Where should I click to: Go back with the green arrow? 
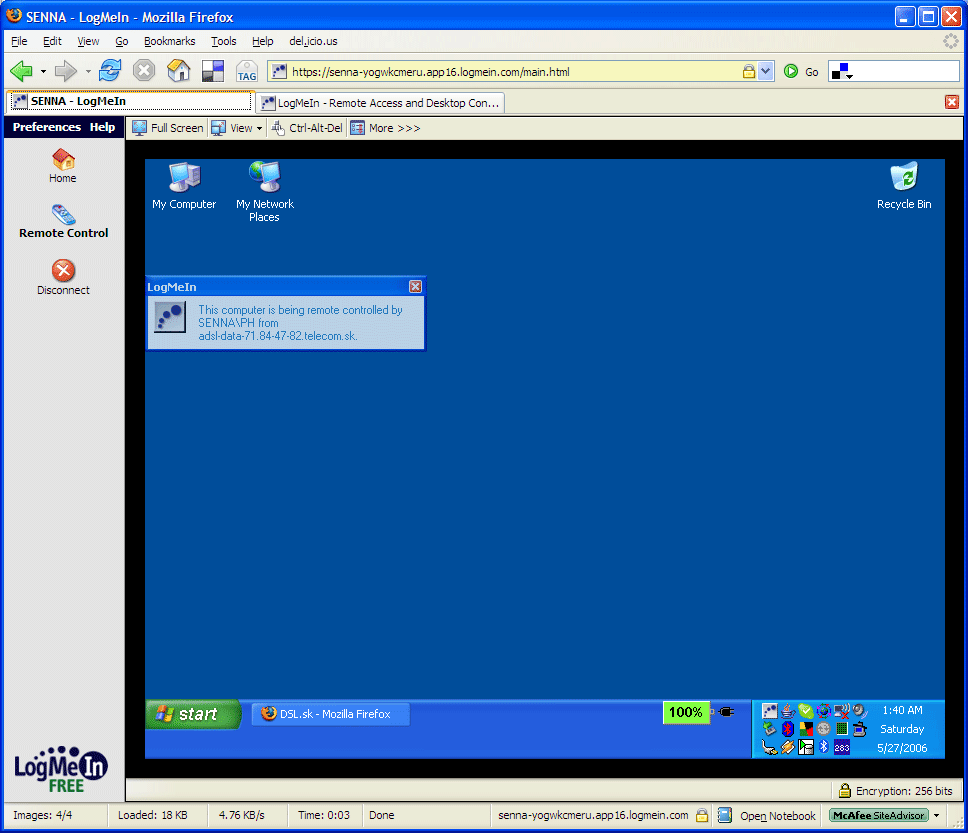click(22, 71)
